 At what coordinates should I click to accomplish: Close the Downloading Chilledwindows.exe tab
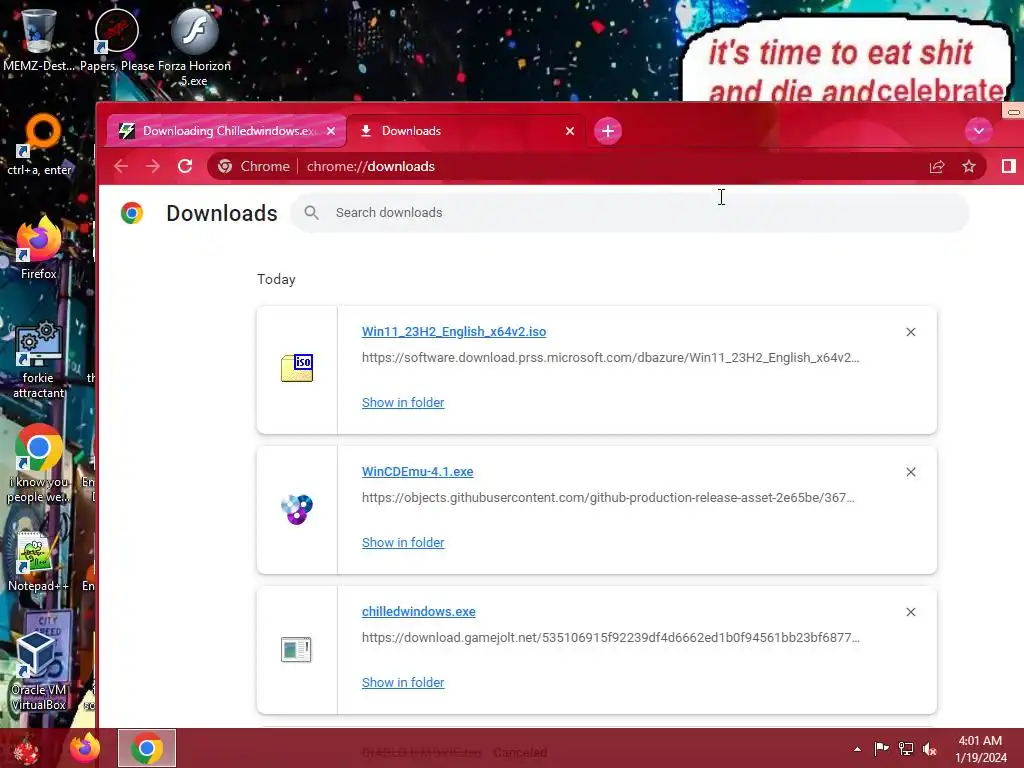pyautogui.click(x=331, y=131)
